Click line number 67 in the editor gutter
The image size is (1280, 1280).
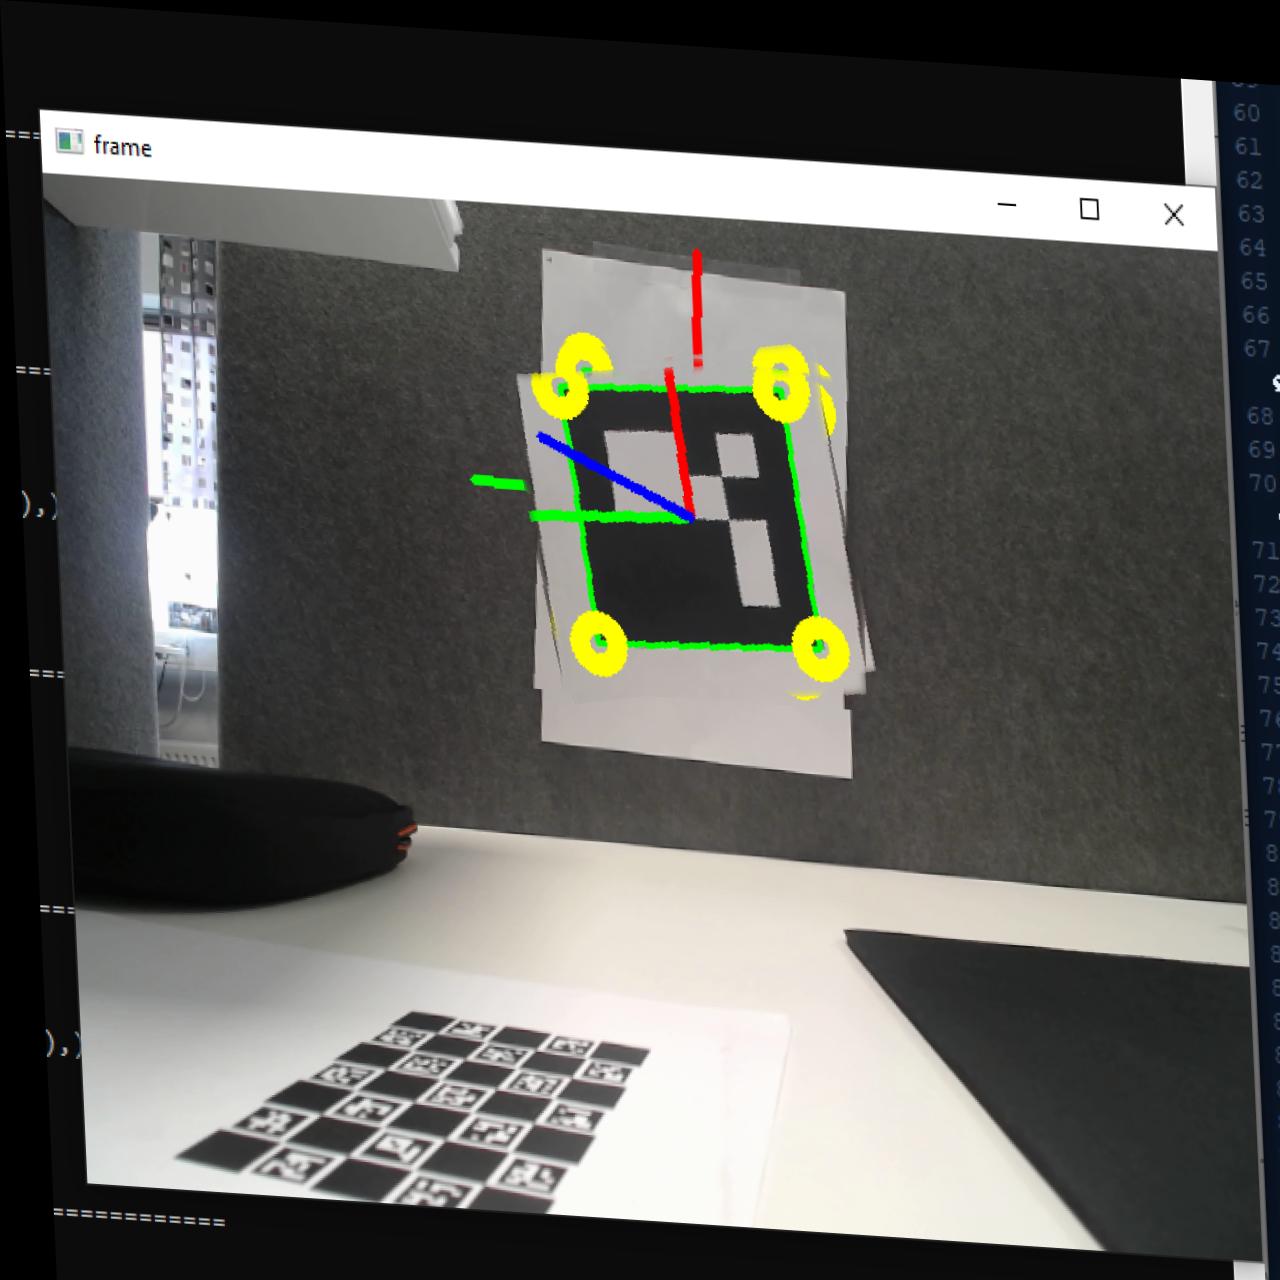click(x=1258, y=348)
